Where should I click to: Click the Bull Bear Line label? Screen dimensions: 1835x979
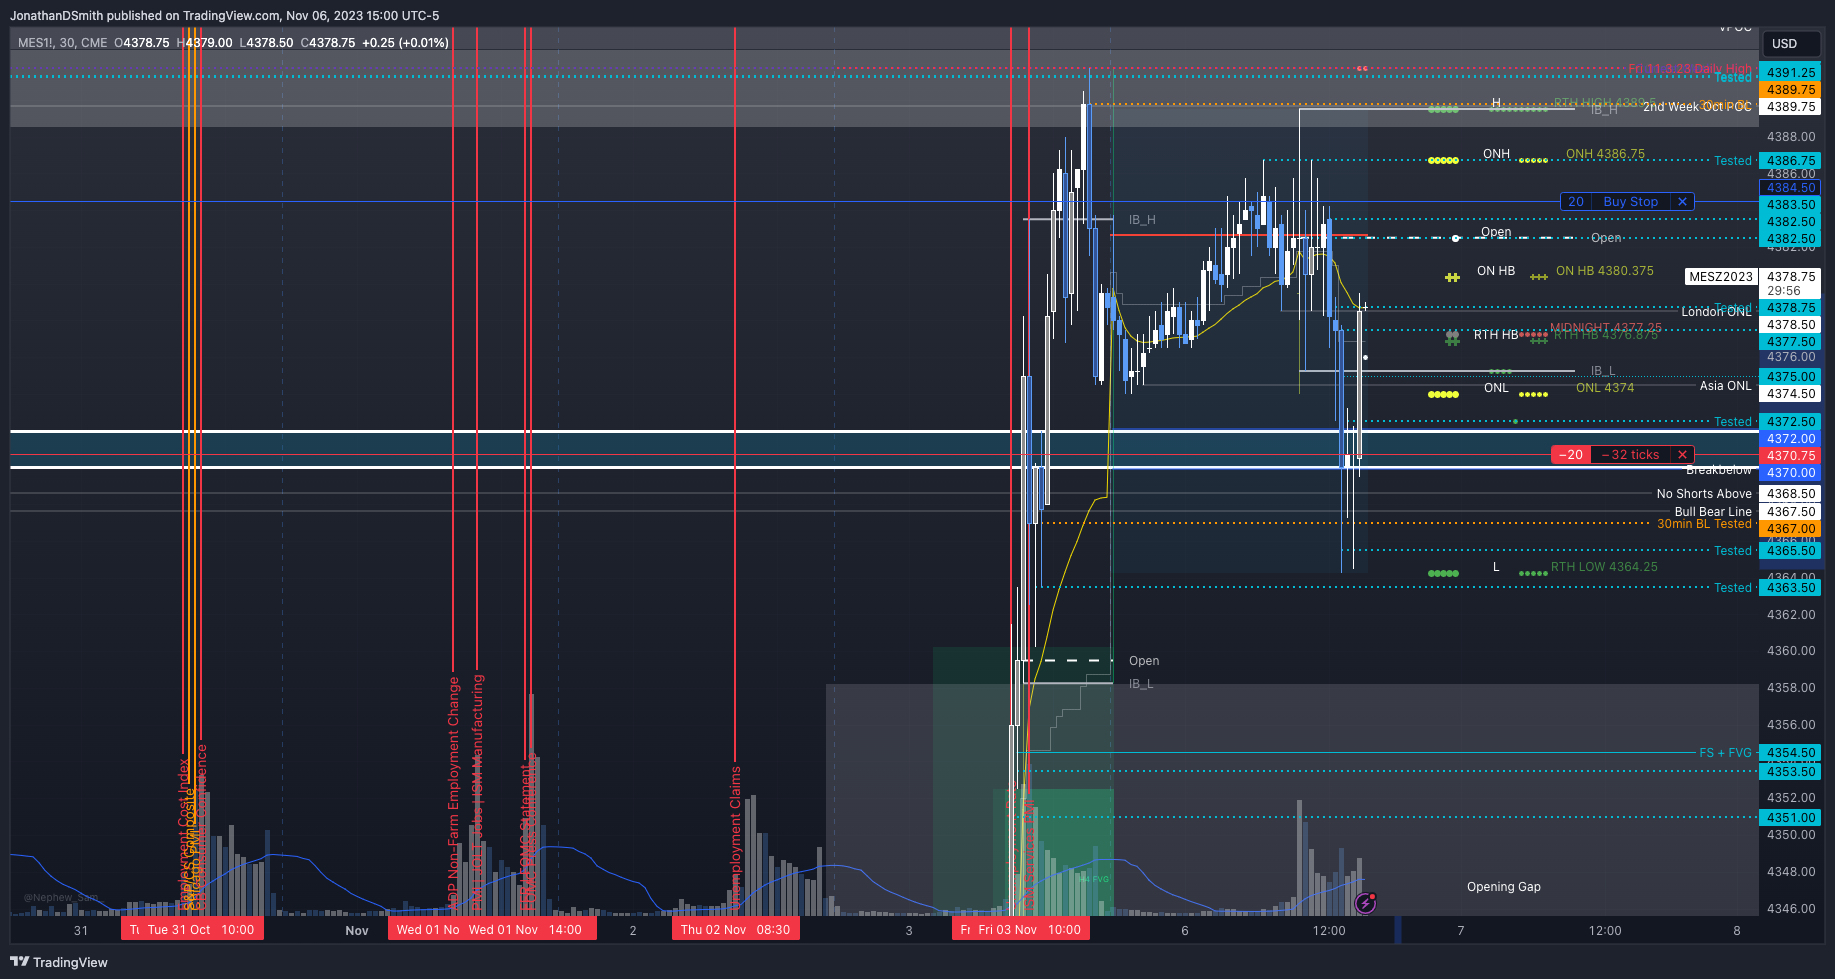click(x=1713, y=512)
